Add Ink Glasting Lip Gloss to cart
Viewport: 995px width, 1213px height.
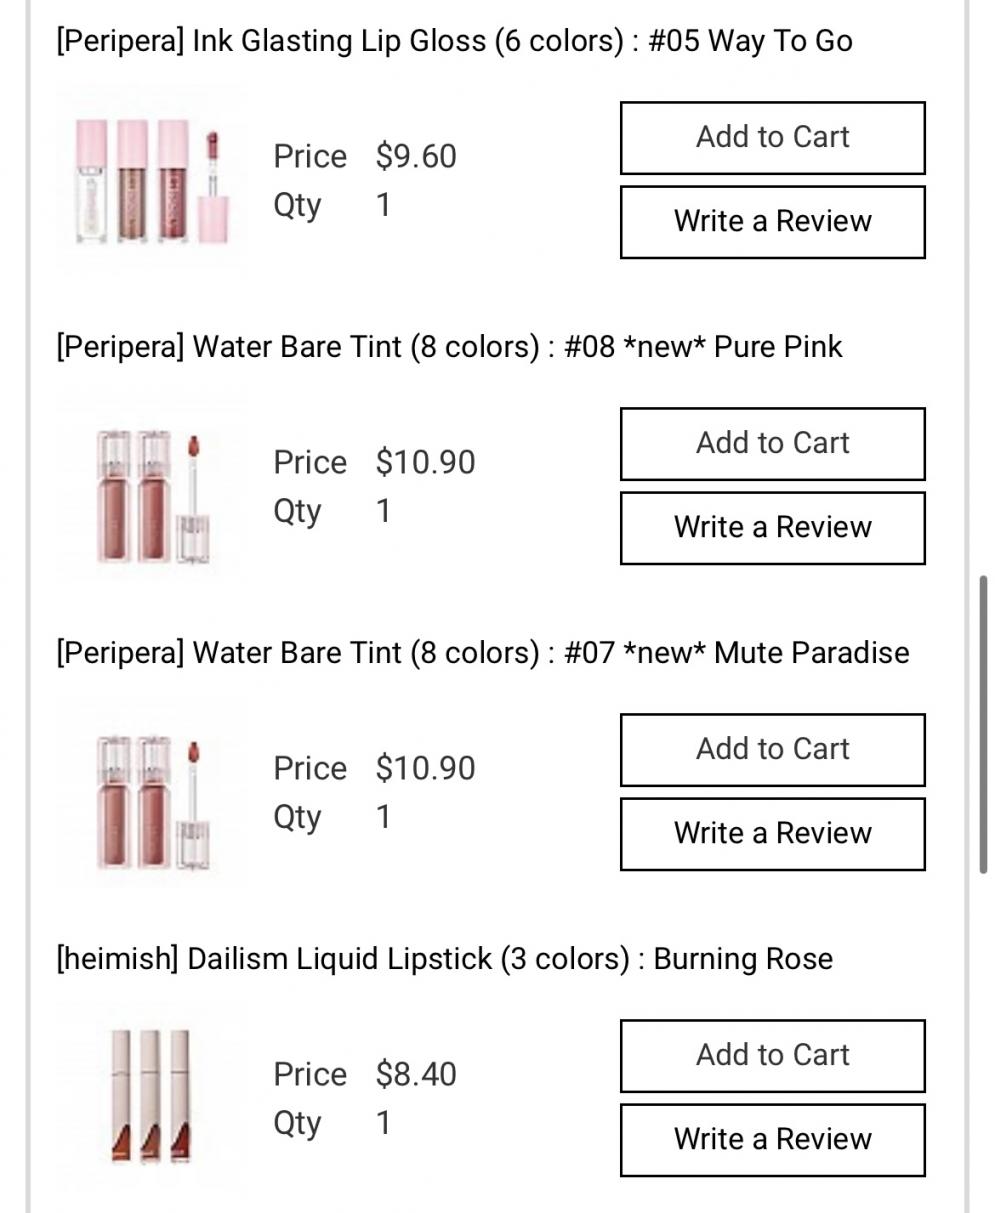[x=772, y=138]
